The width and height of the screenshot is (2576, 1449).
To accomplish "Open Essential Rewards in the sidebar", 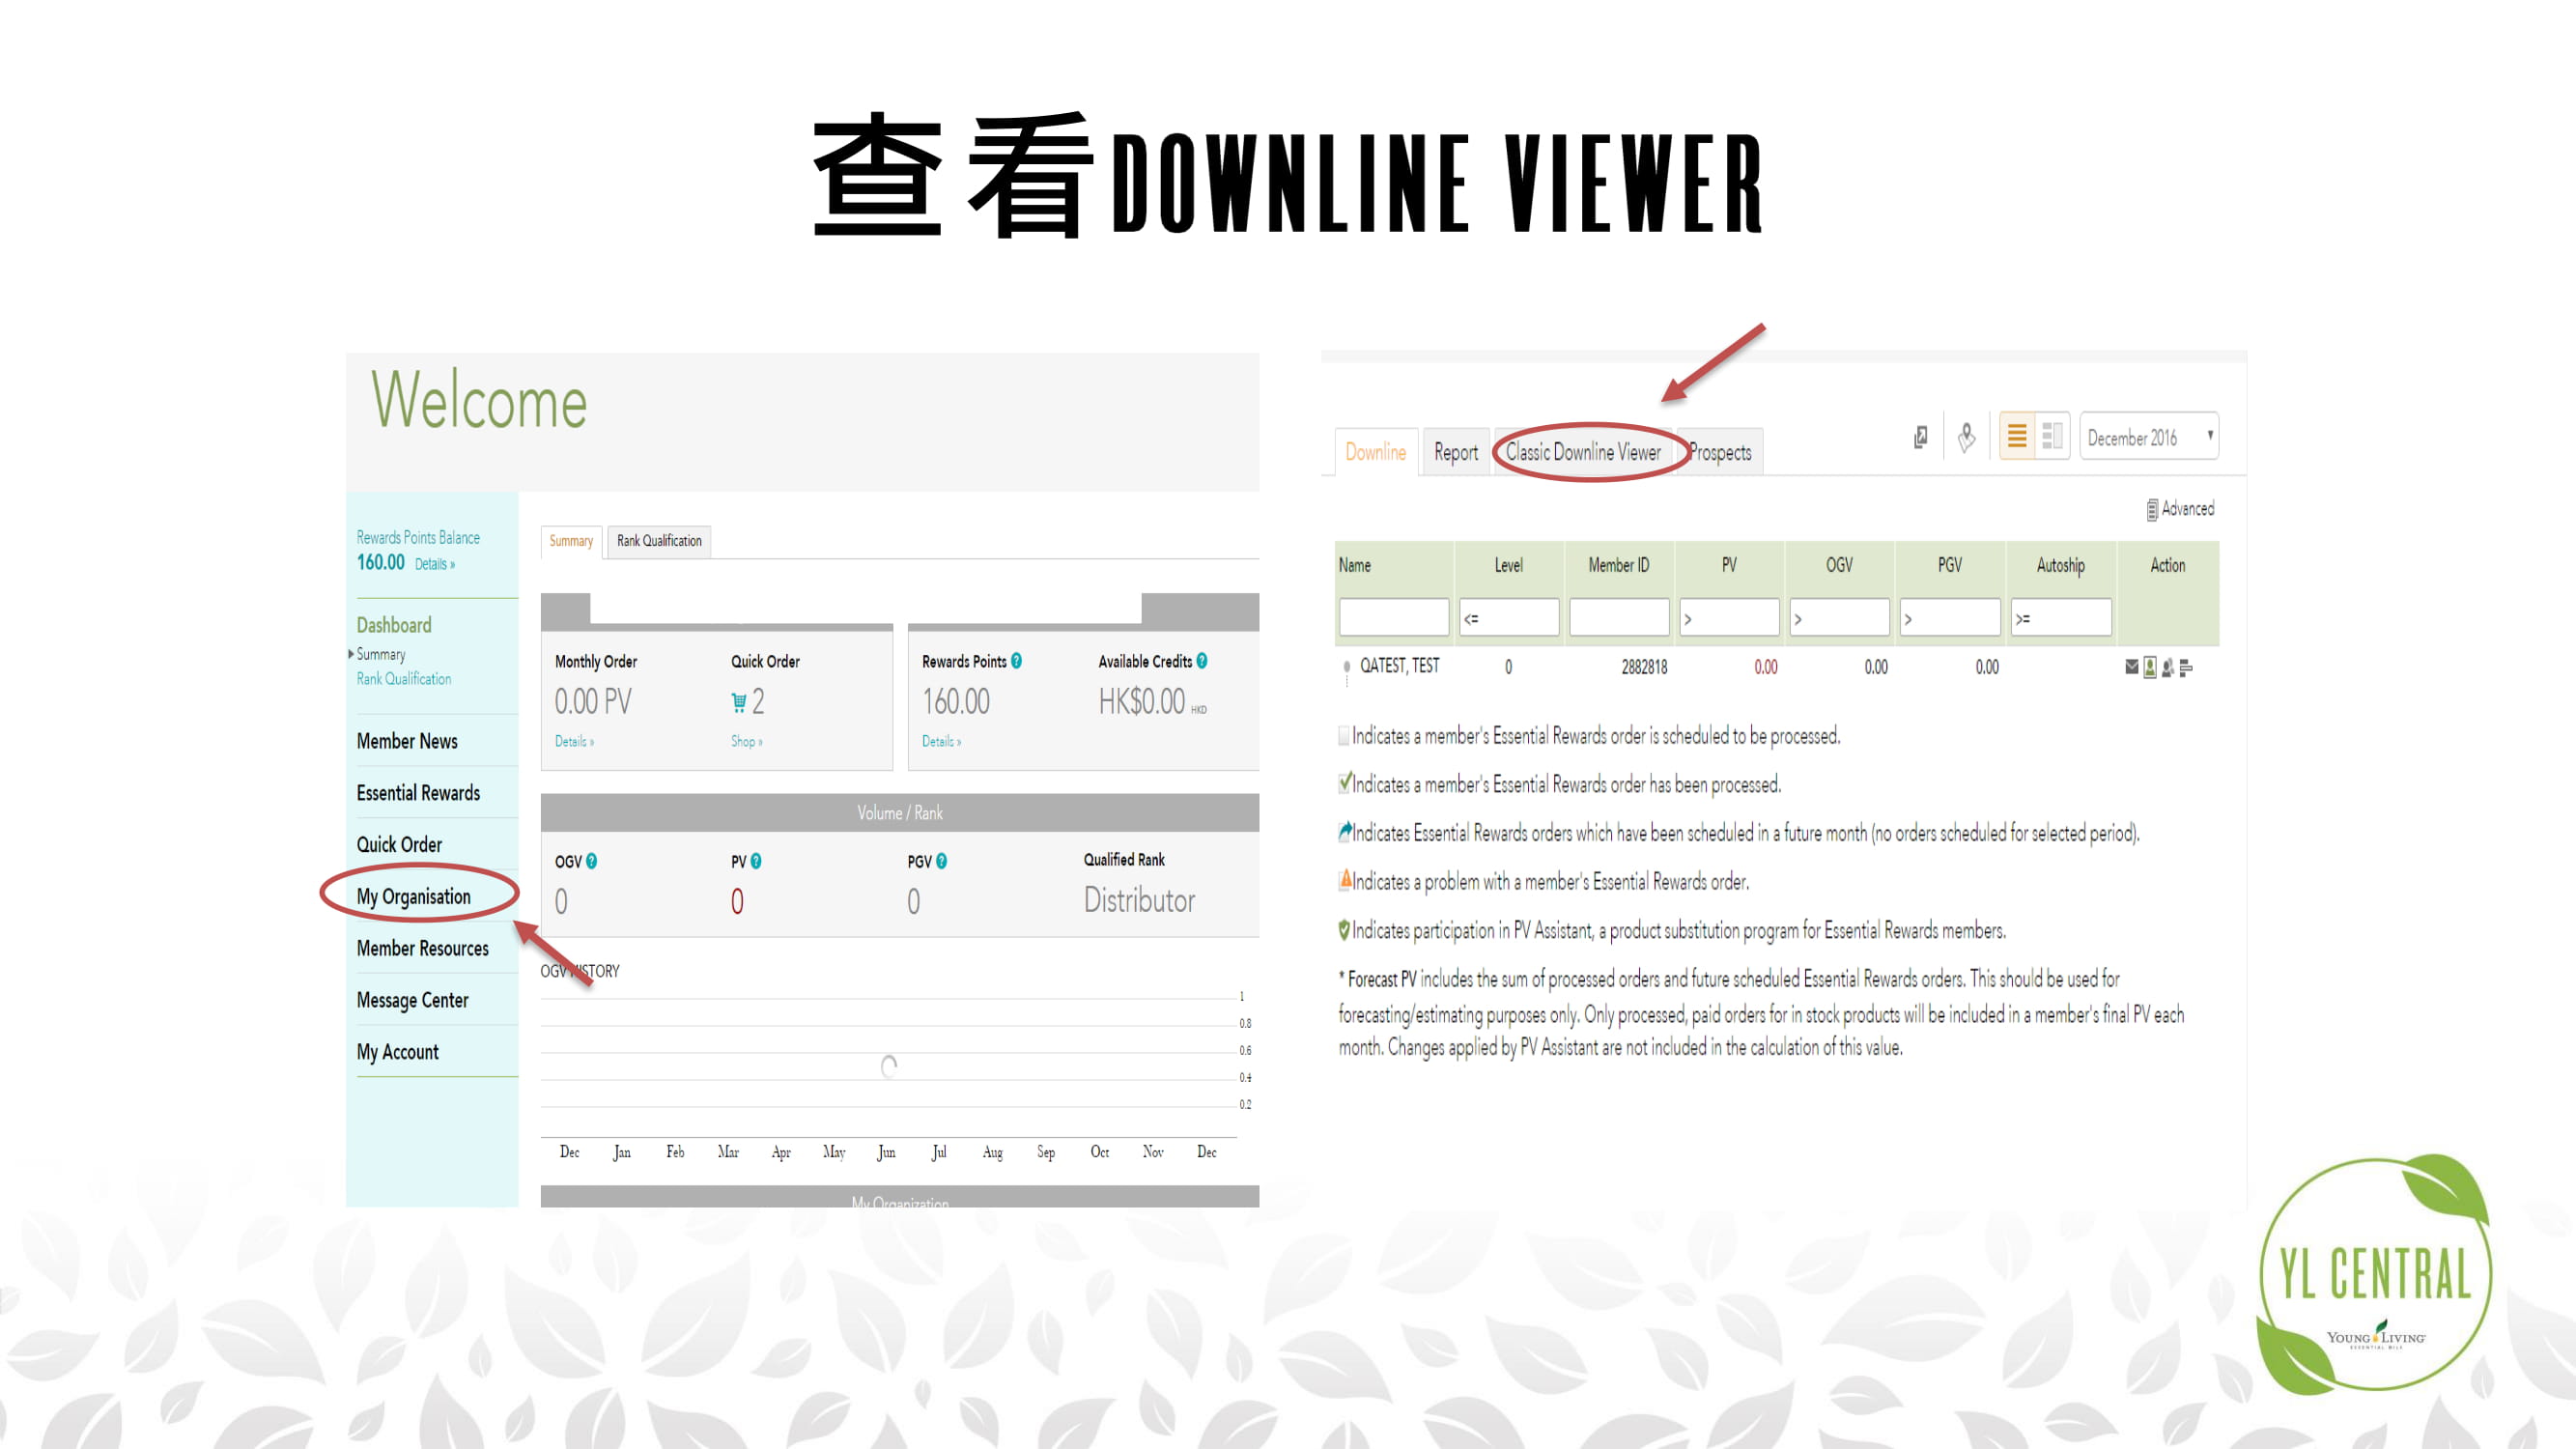I will 418,793.
